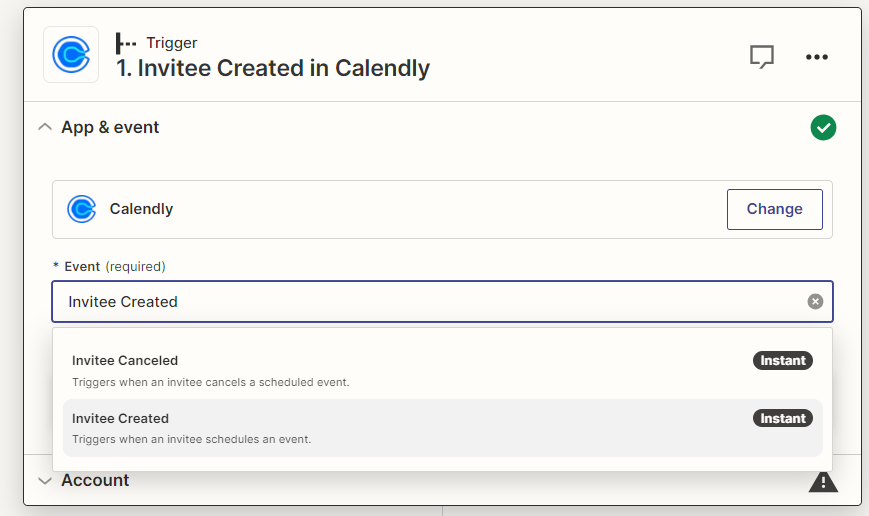869x516 pixels.
Task: Click the warning triangle in Account section
Action: [823, 481]
